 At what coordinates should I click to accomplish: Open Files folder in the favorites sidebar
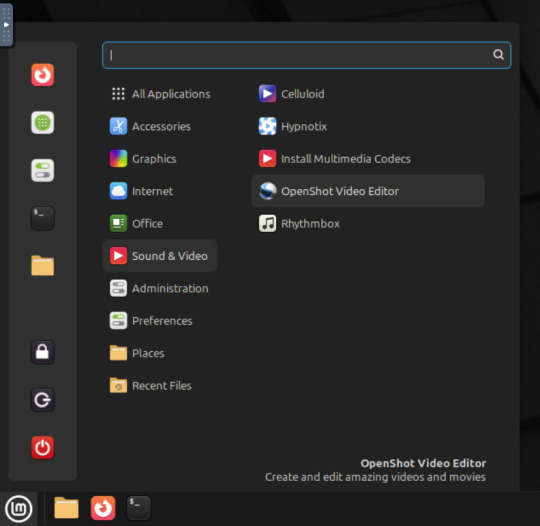(x=42, y=266)
